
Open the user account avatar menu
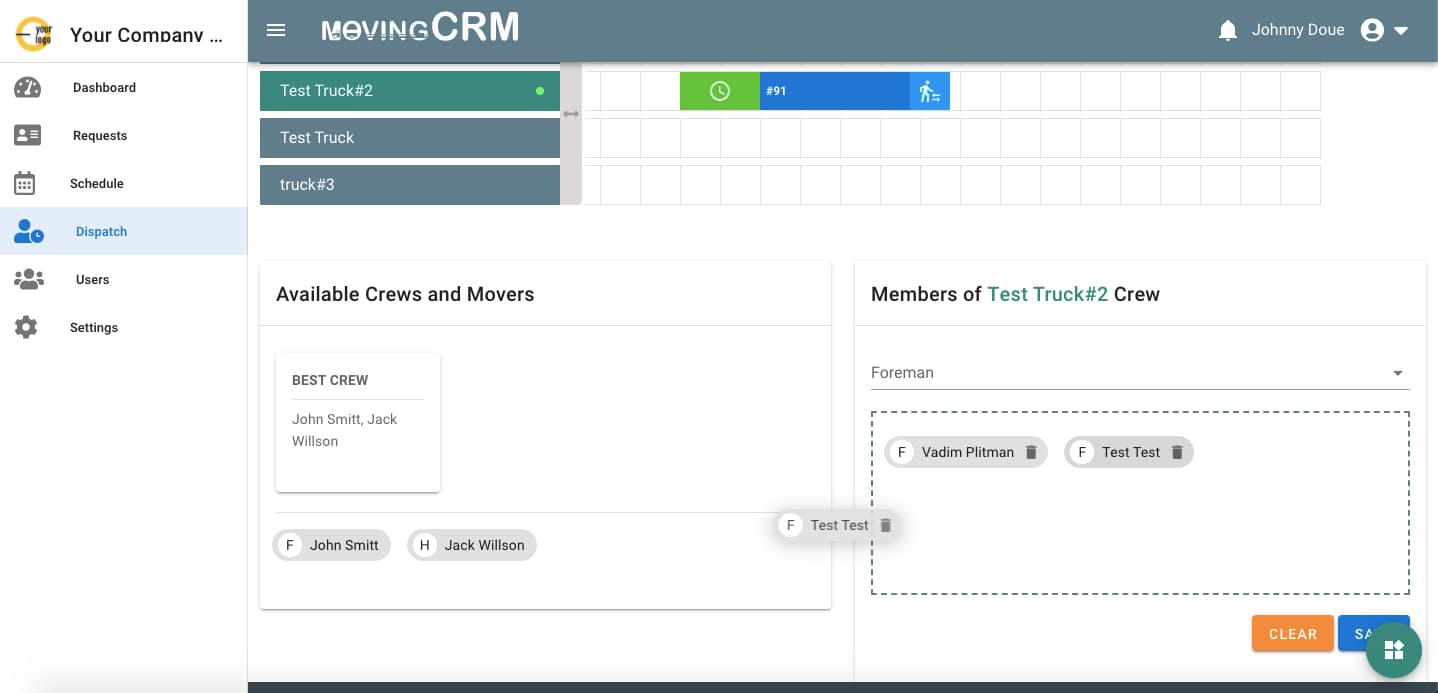[1384, 30]
